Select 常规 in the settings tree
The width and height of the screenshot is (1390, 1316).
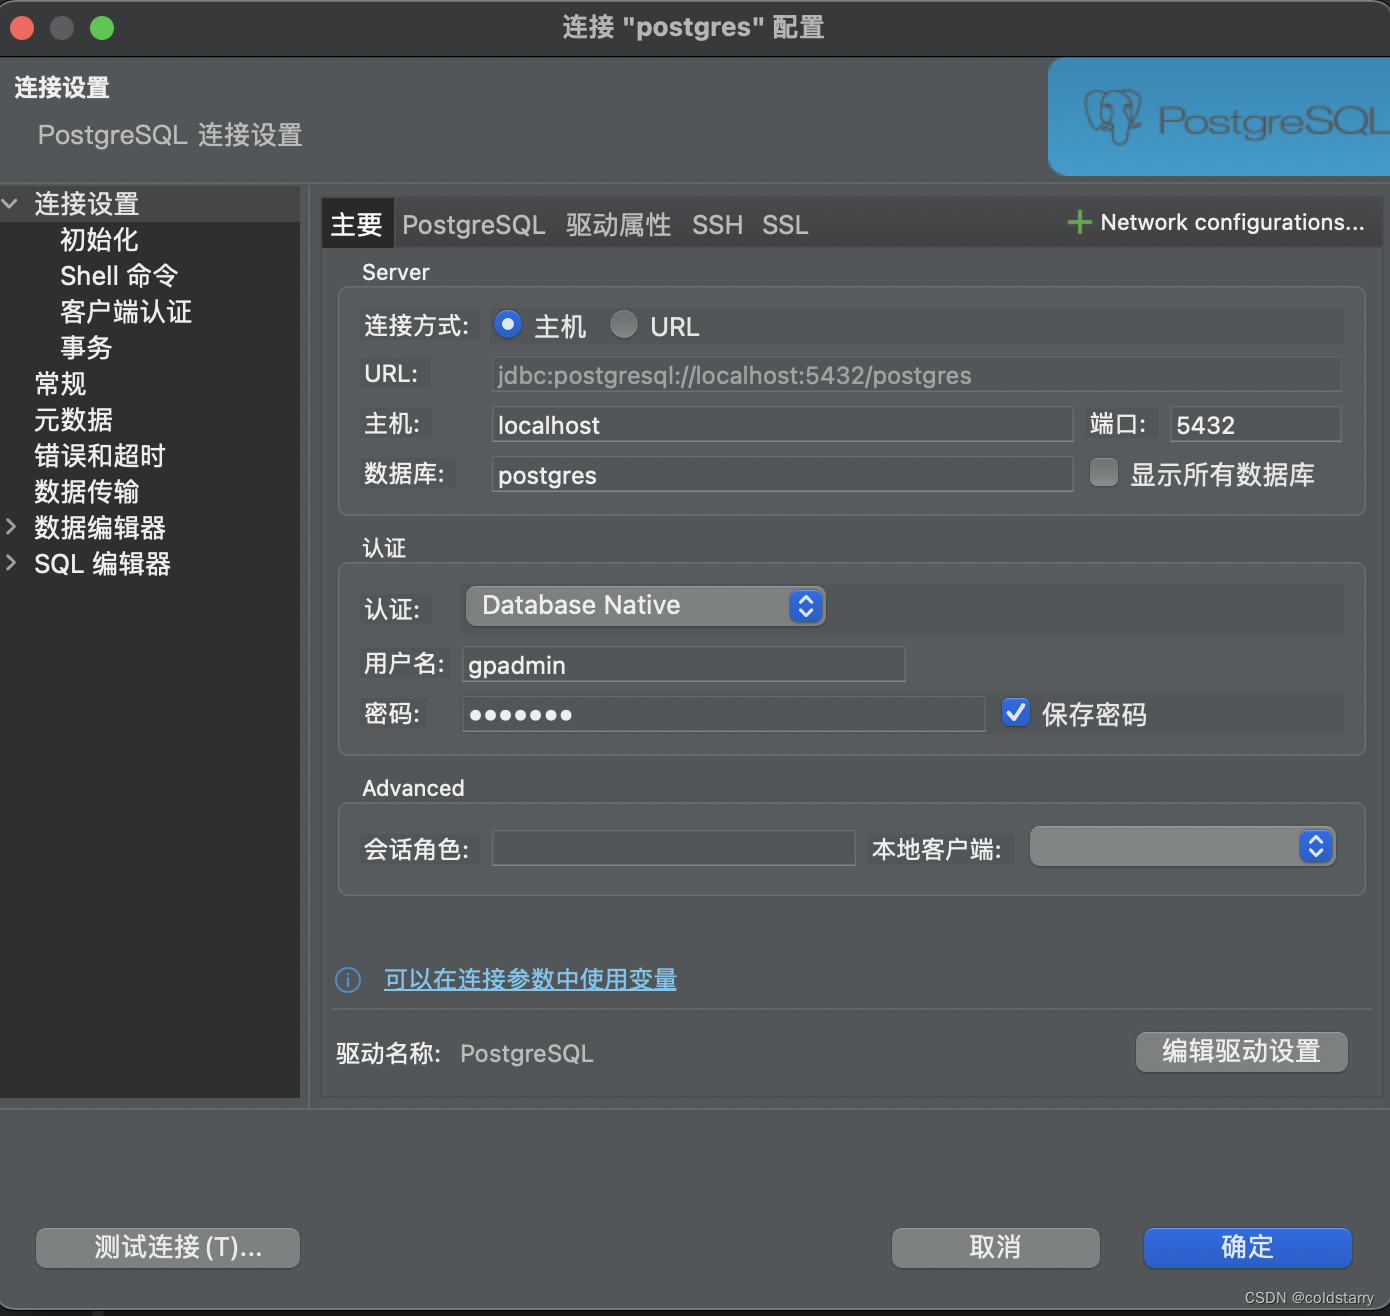tap(60, 384)
